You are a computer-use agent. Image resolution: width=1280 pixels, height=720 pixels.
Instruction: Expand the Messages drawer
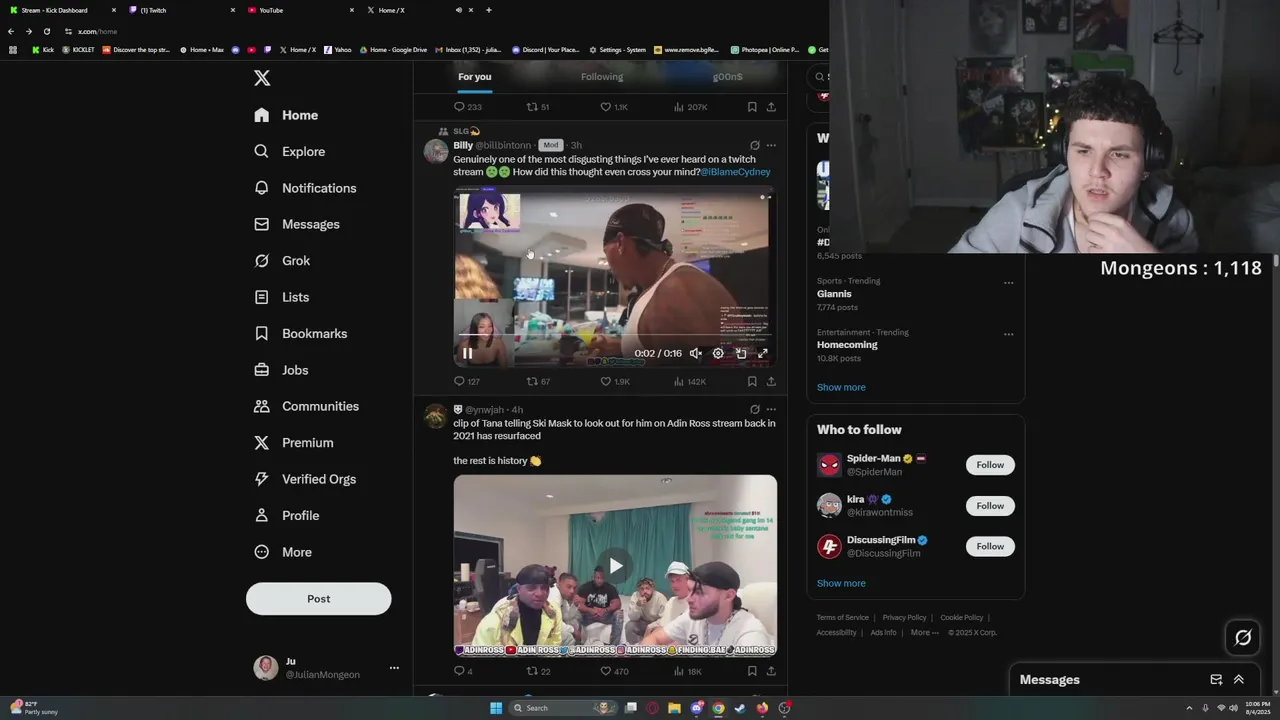point(1238,680)
